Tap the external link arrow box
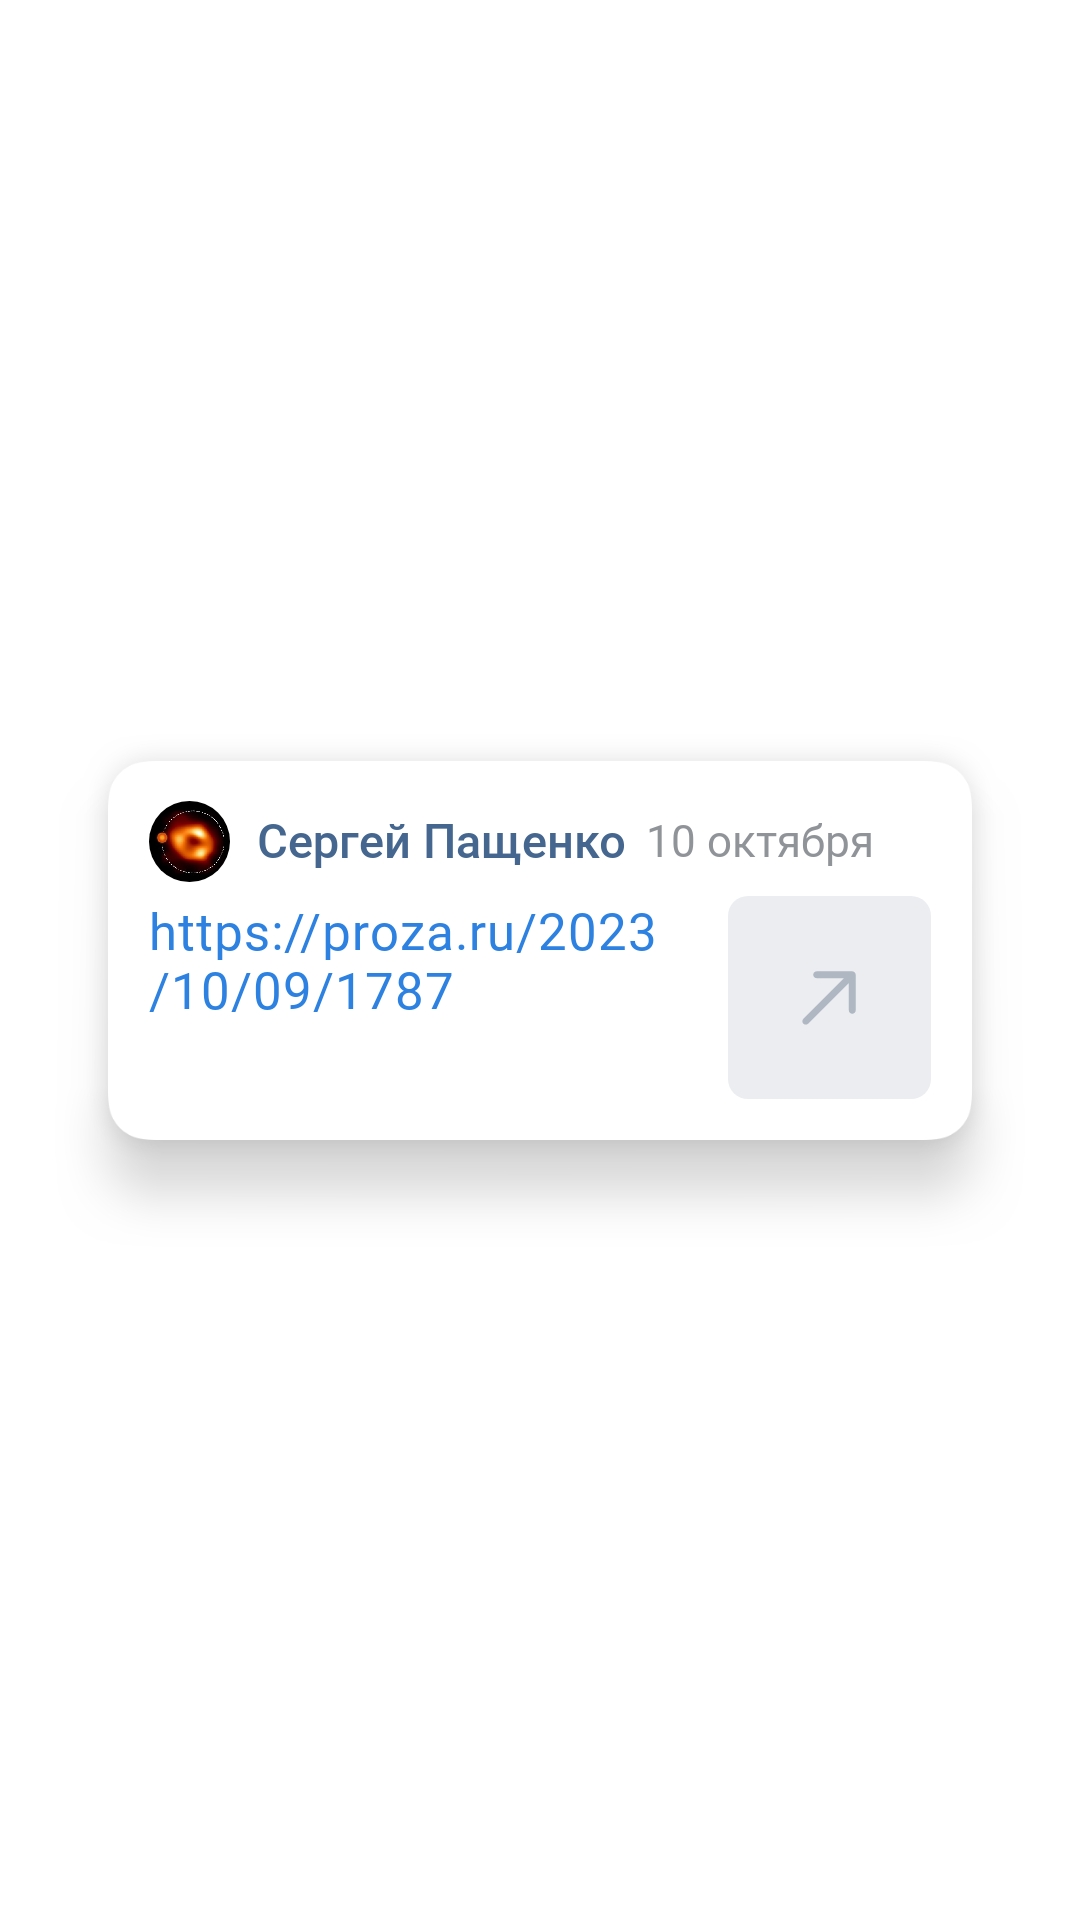The width and height of the screenshot is (1080, 1920). click(829, 997)
